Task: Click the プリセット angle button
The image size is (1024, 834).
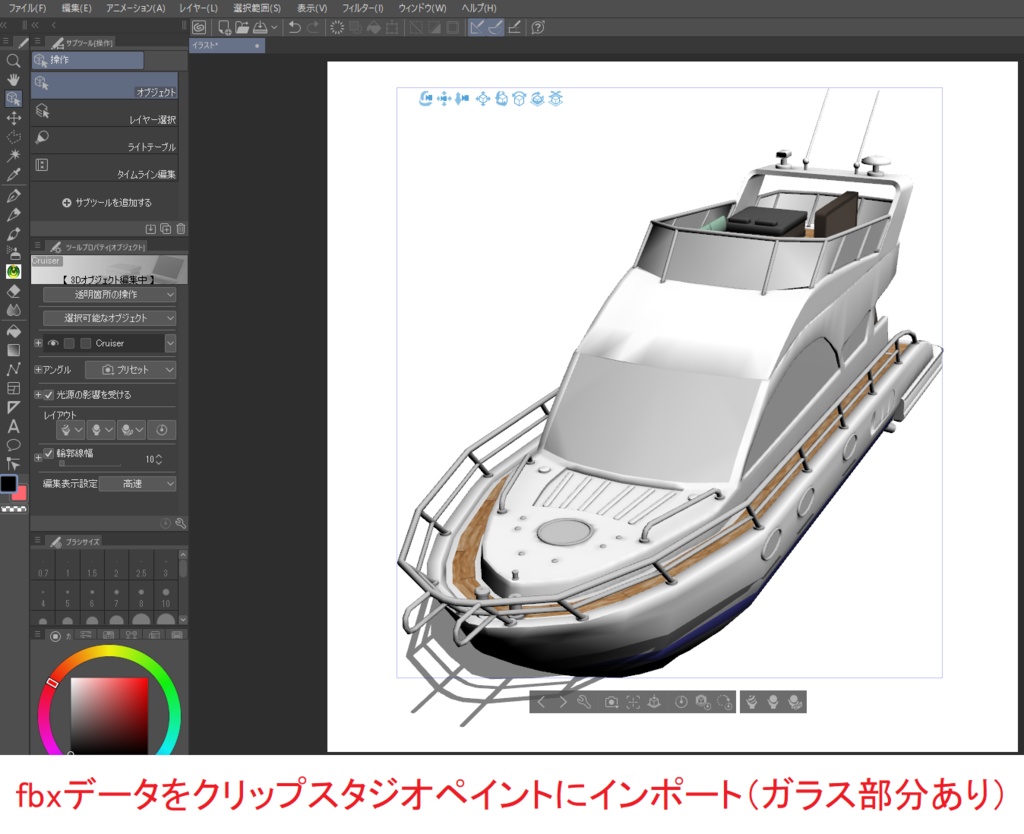Action: pos(130,370)
